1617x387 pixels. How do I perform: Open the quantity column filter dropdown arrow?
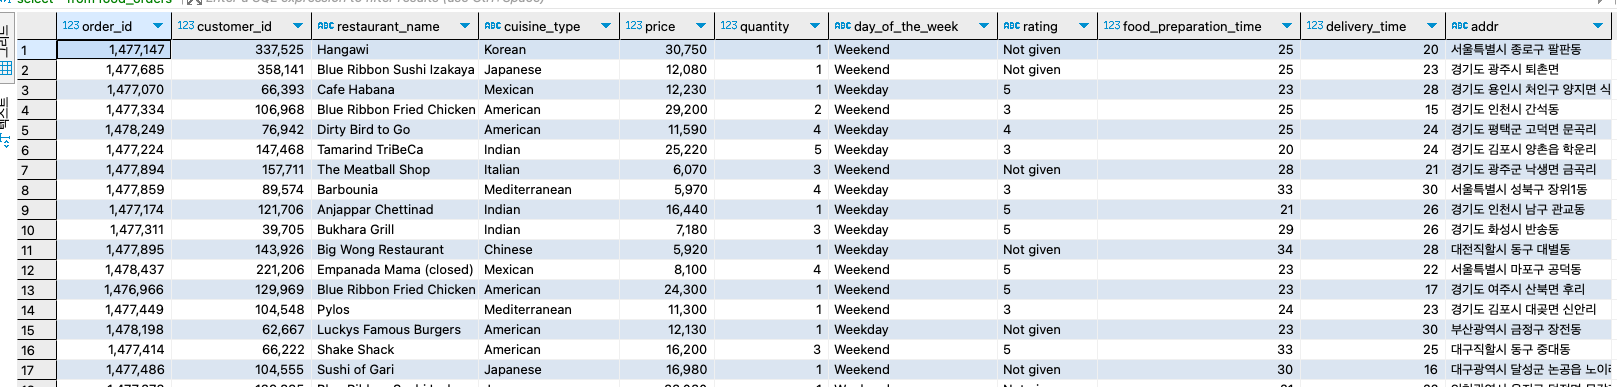tap(815, 26)
